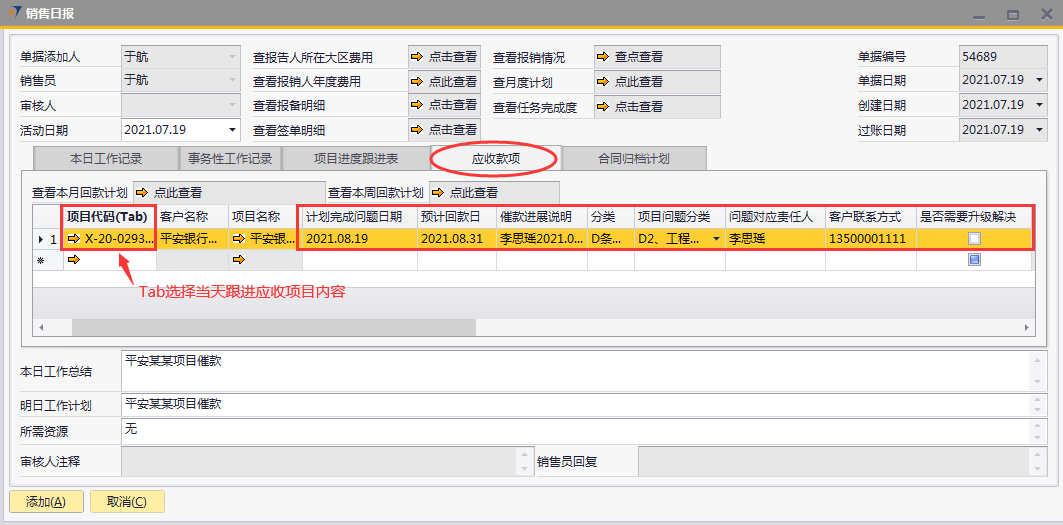Open the 活动日期 date dropdown
Image resolution: width=1063 pixels, height=525 pixels.
(x=233, y=130)
